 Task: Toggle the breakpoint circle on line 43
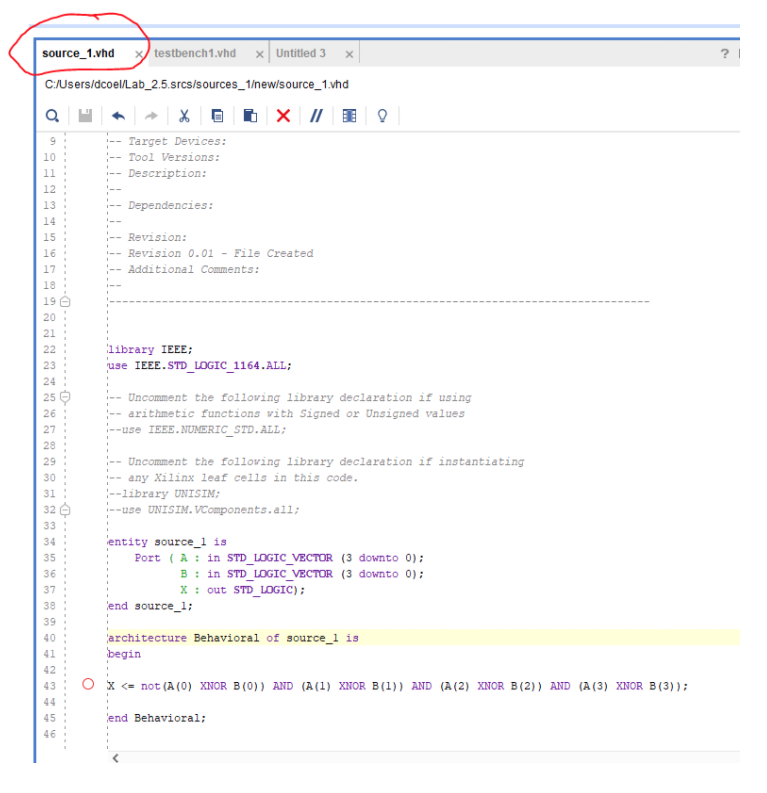point(88,684)
